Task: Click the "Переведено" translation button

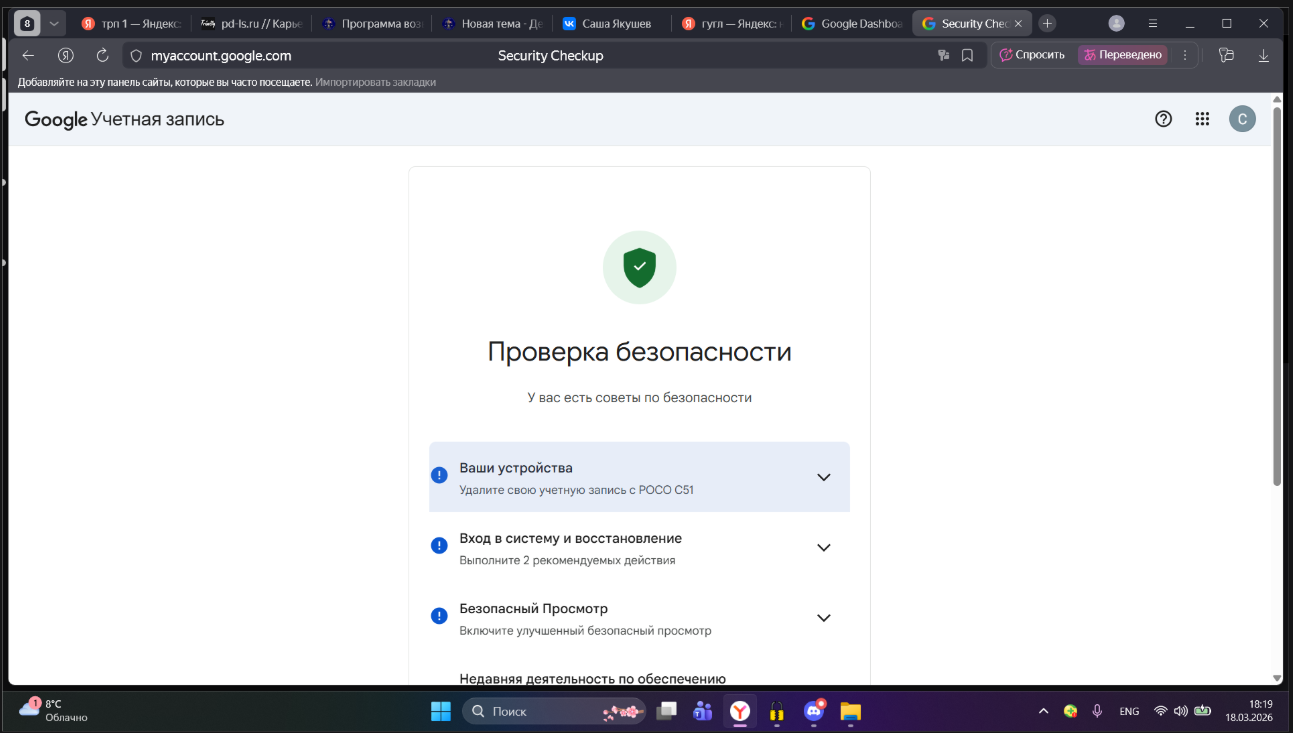Action: tap(1122, 56)
